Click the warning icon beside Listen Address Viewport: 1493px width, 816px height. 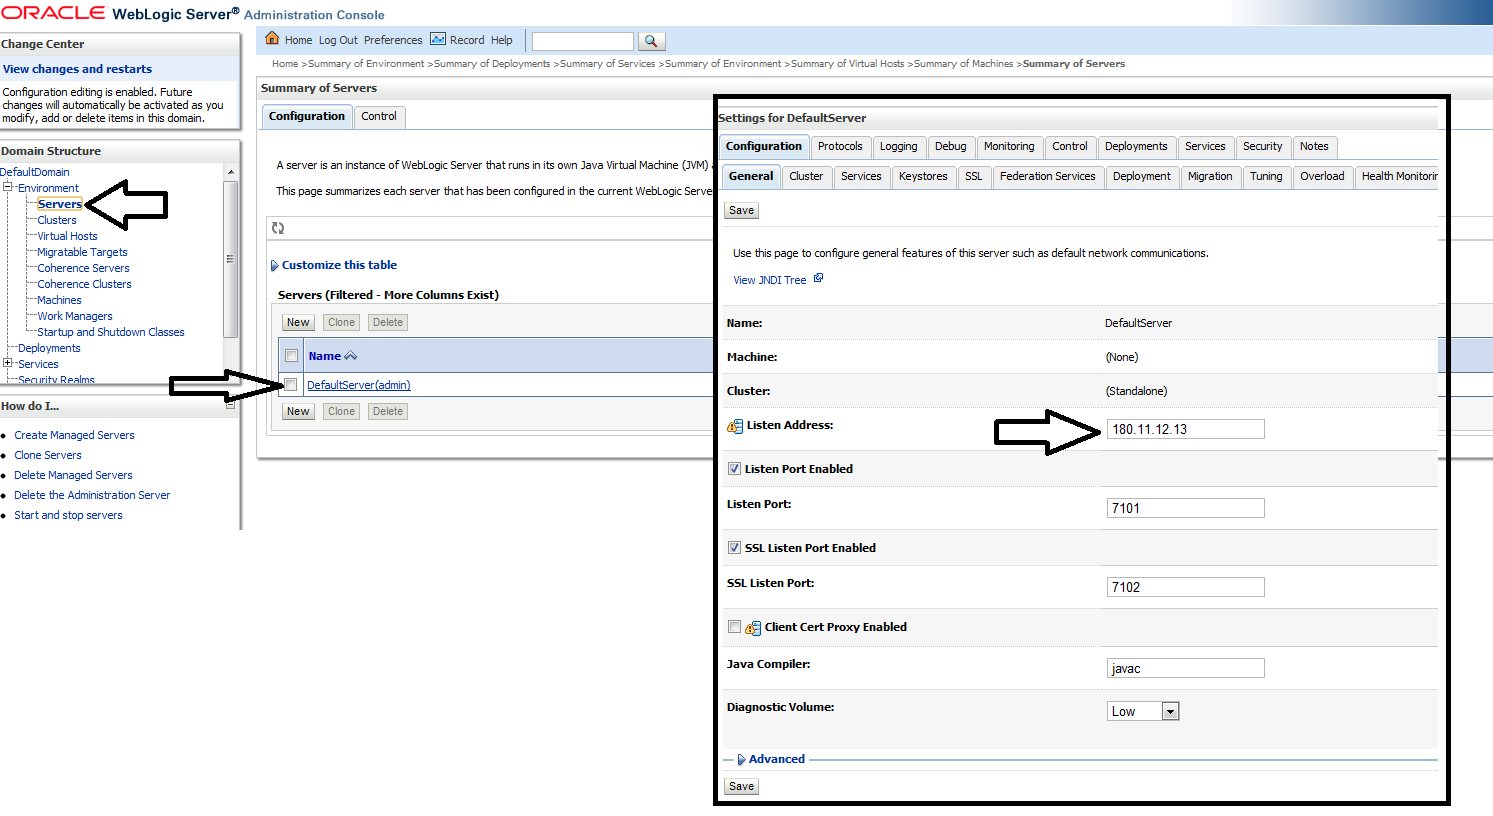(x=735, y=426)
